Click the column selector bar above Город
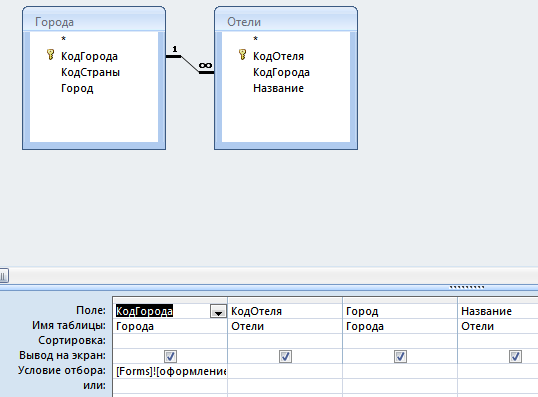The image size is (538, 397). tap(400, 300)
